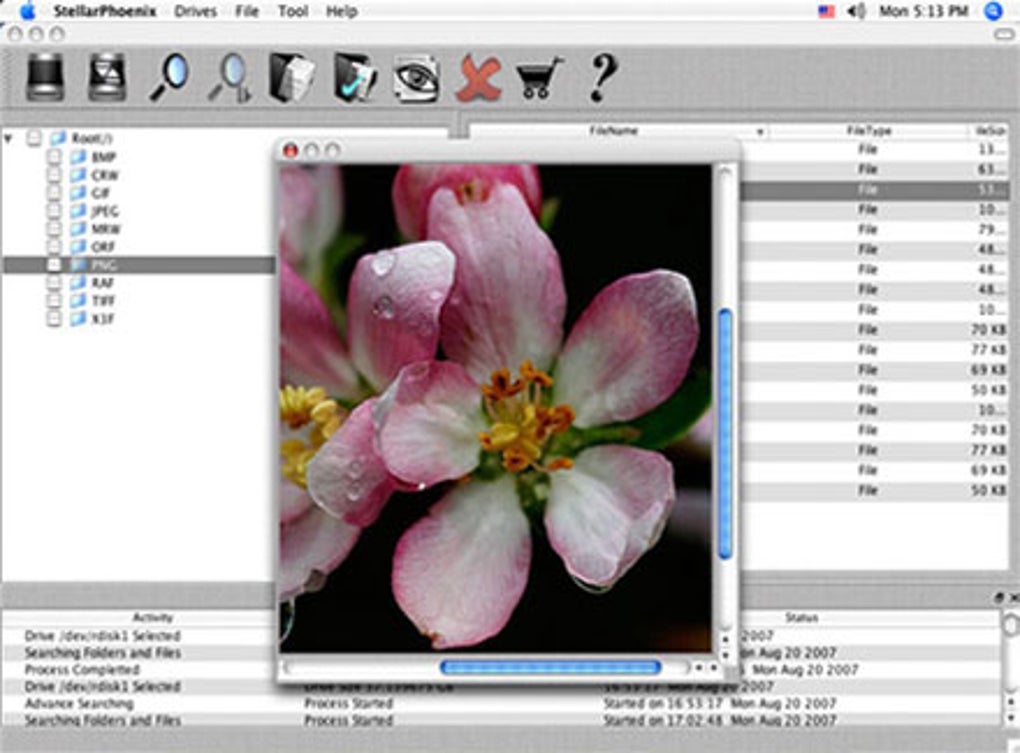This screenshot has width=1020, height=753.
Task: Select the file row with size 63...
Action: (874, 170)
